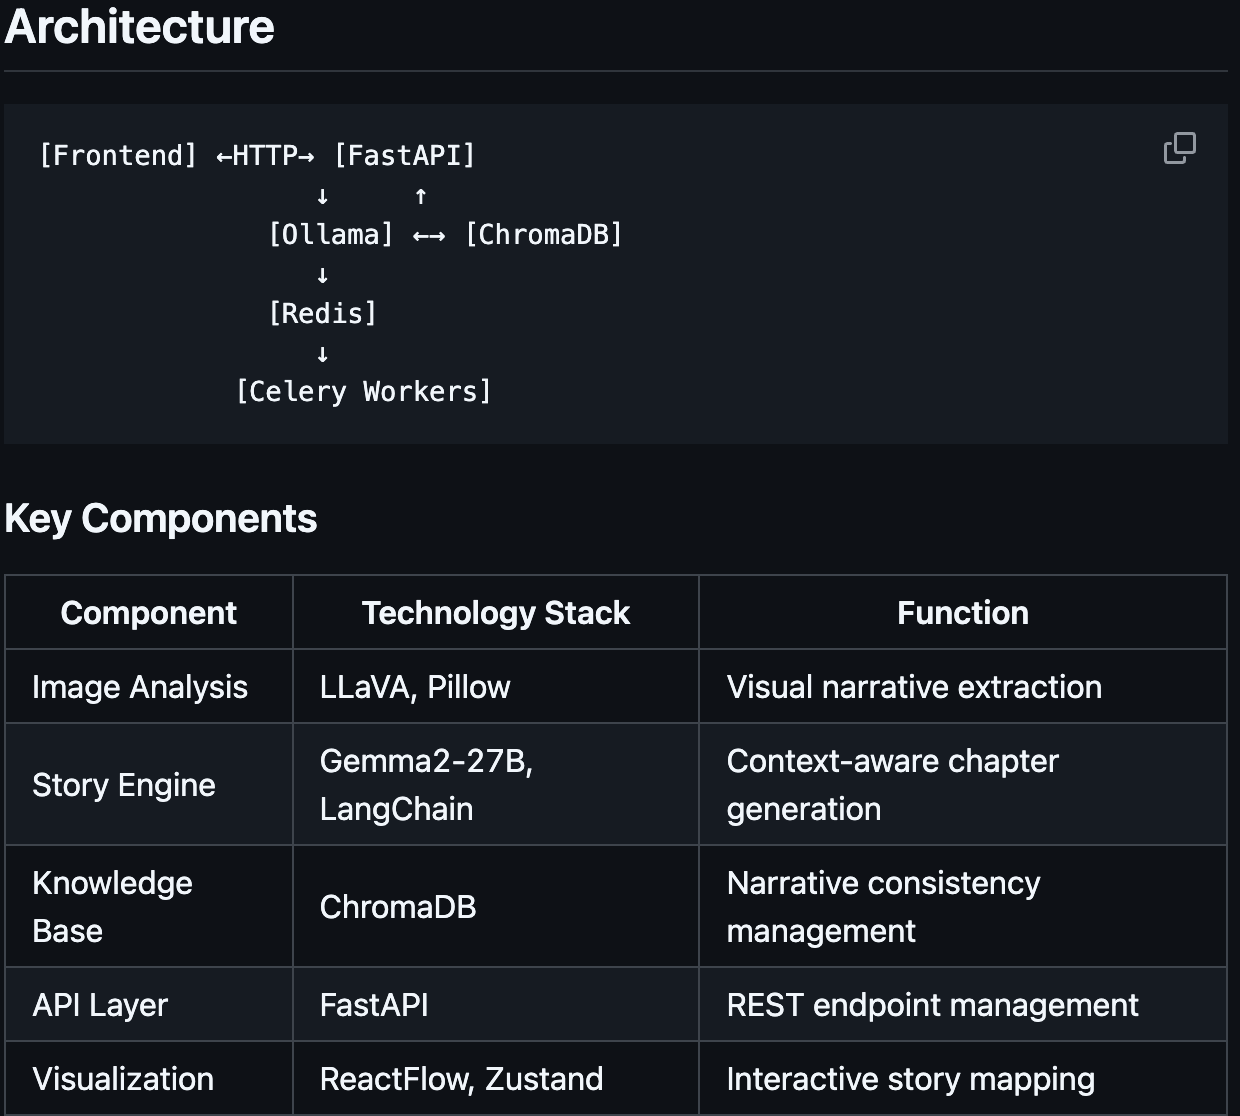Image resolution: width=1240 pixels, height=1116 pixels.
Task: Click the [Redis] node in diagram
Action: (x=323, y=314)
